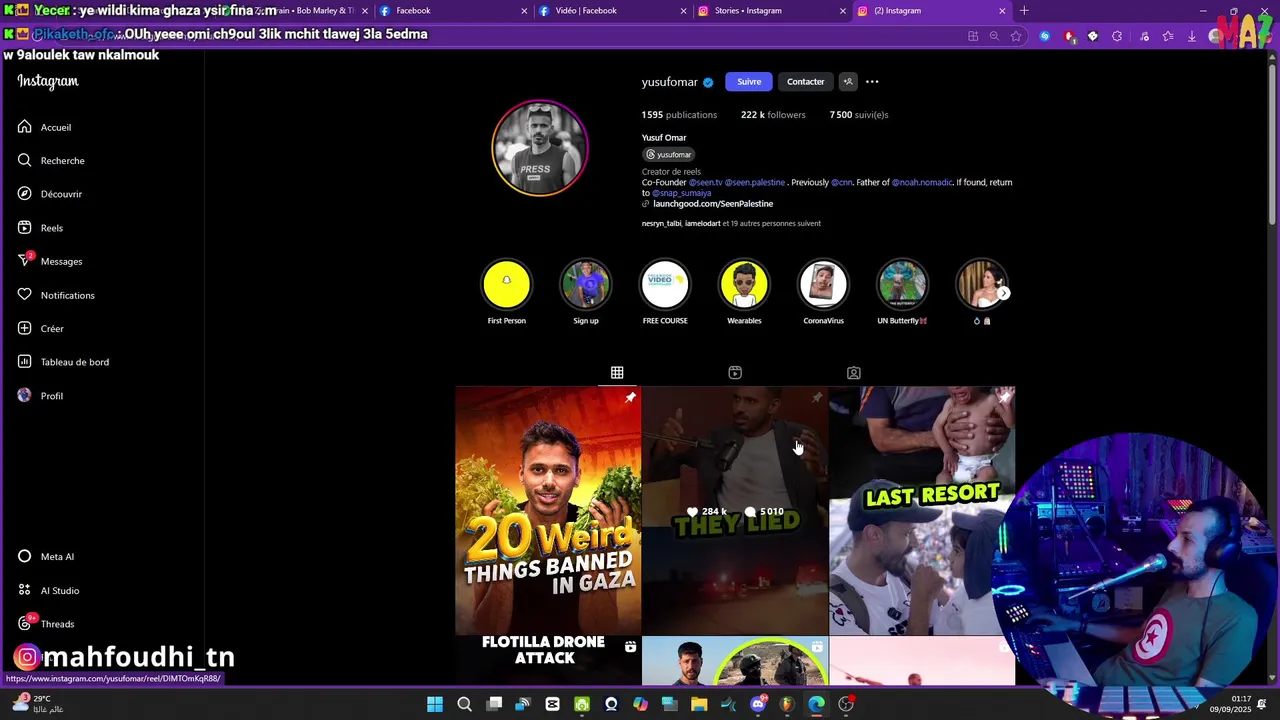The image size is (1280, 720).
Task: Open Recherche in the Instagram sidebar
Action: click(50, 160)
